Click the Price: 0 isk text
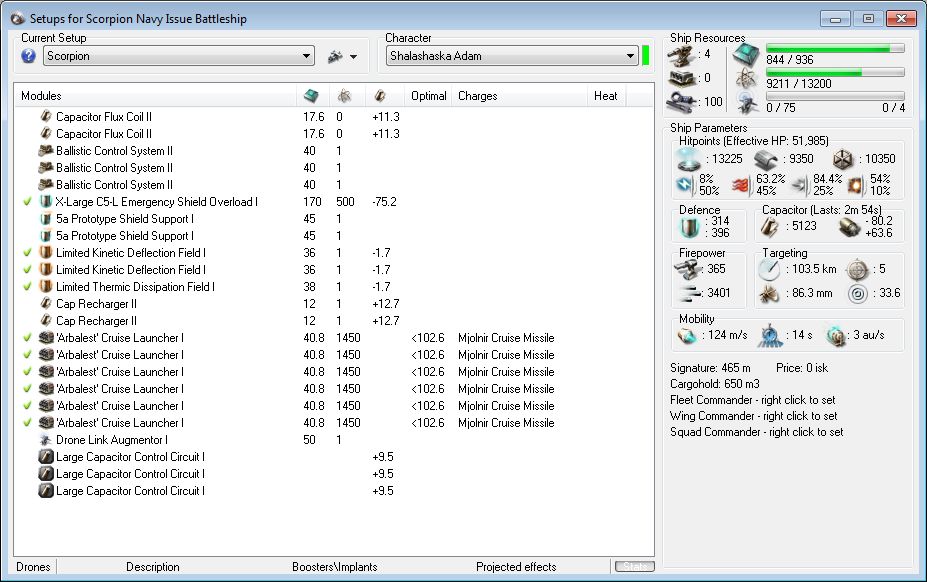927x582 pixels. [x=802, y=368]
